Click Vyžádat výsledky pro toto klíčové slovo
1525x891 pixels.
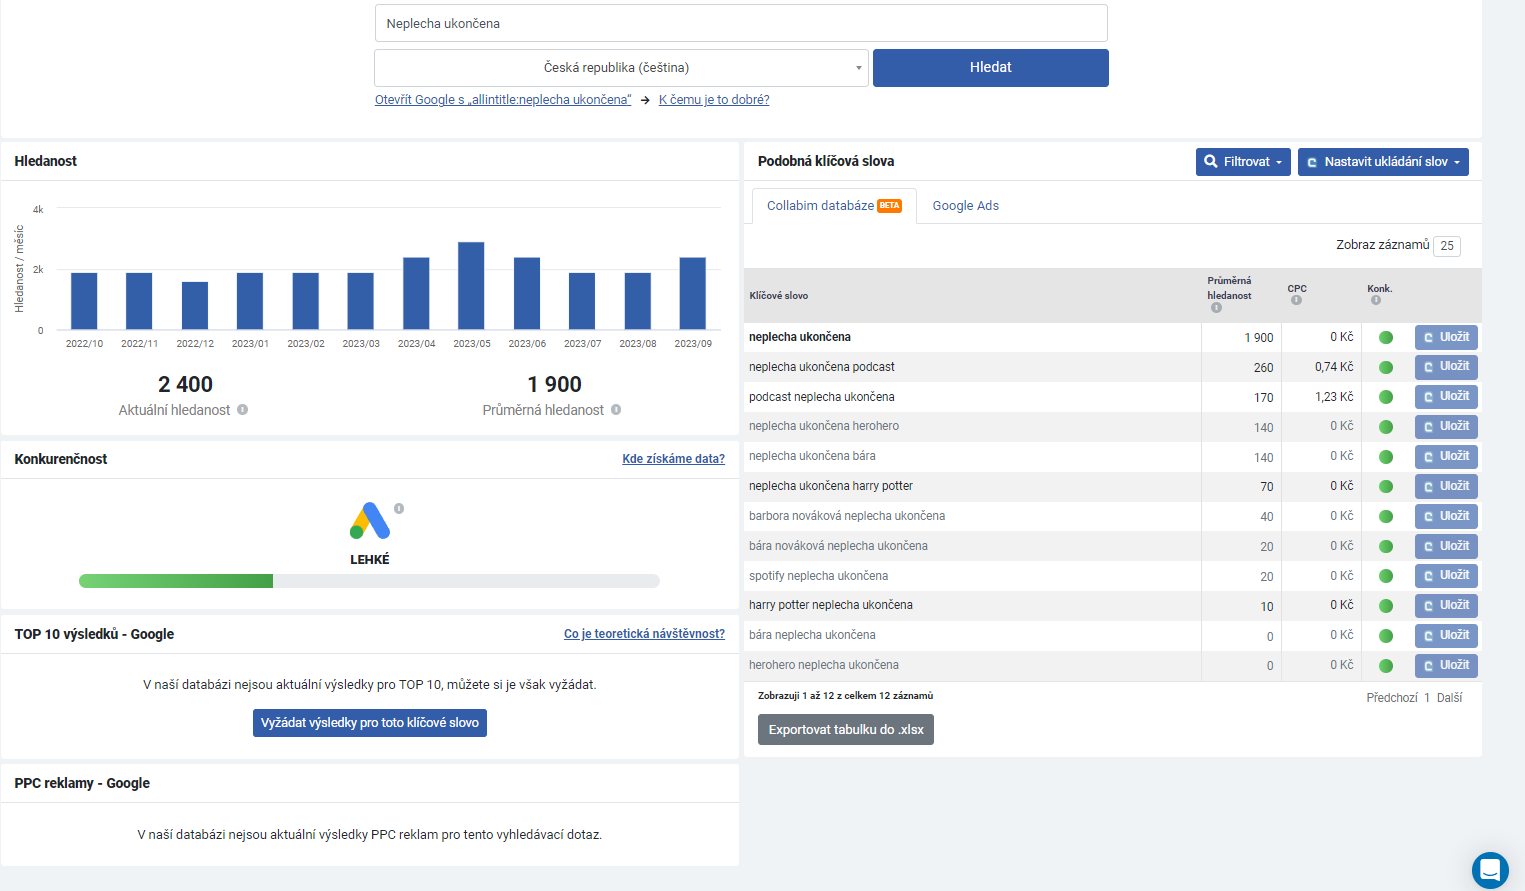click(370, 723)
